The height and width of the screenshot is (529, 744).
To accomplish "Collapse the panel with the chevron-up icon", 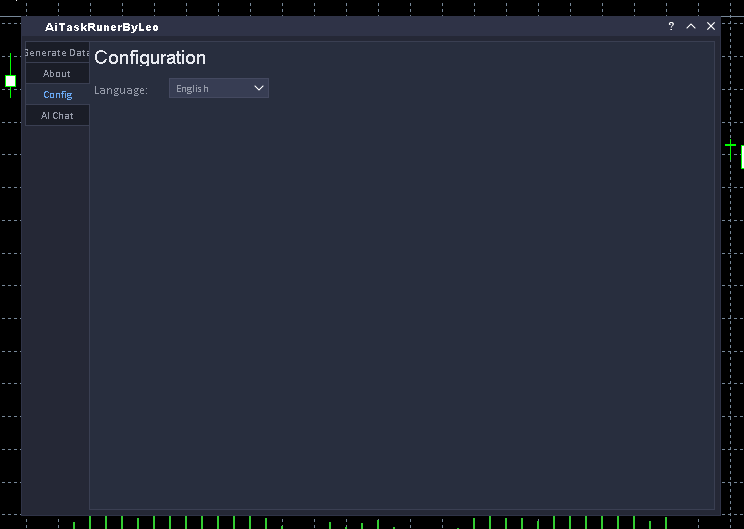I will (691, 27).
